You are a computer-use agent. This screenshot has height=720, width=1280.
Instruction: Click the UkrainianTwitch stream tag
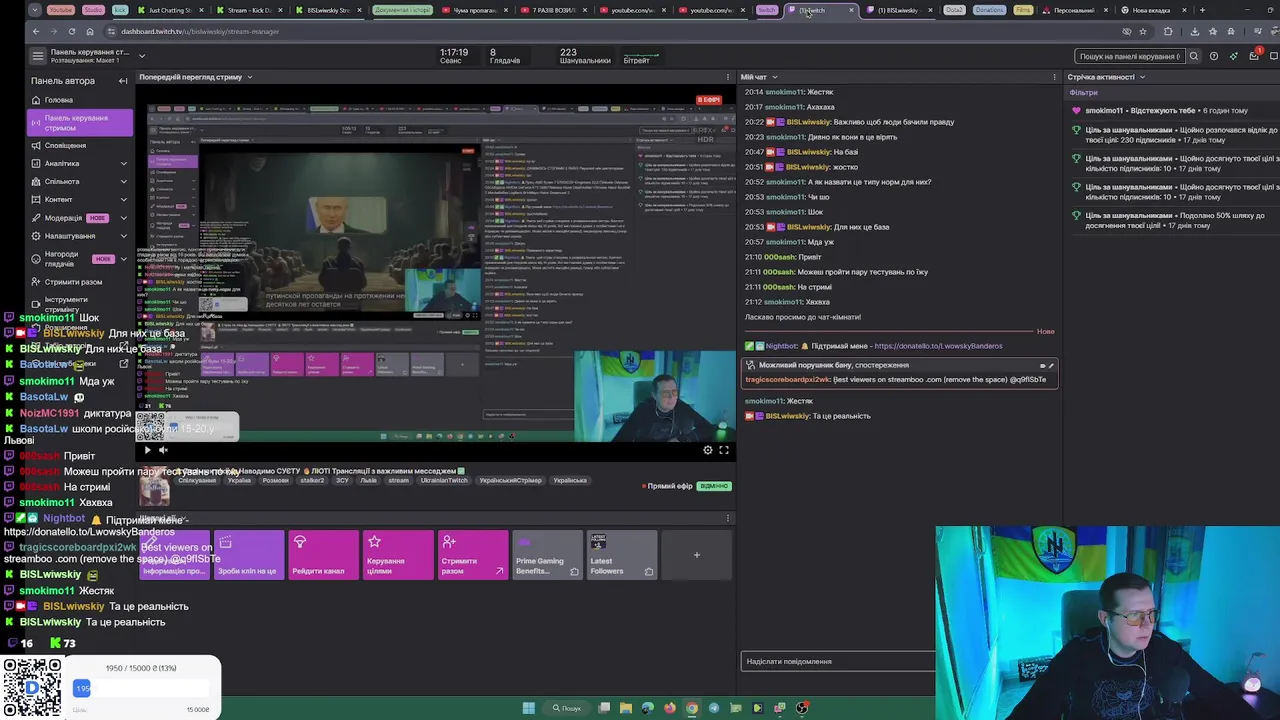point(444,480)
